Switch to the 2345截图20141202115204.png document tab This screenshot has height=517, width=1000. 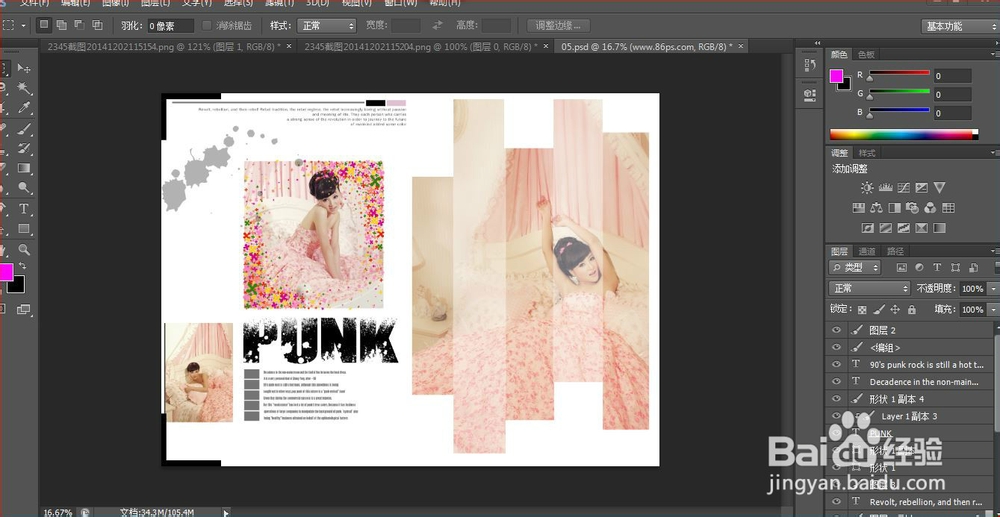pyautogui.click(x=420, y=47)
